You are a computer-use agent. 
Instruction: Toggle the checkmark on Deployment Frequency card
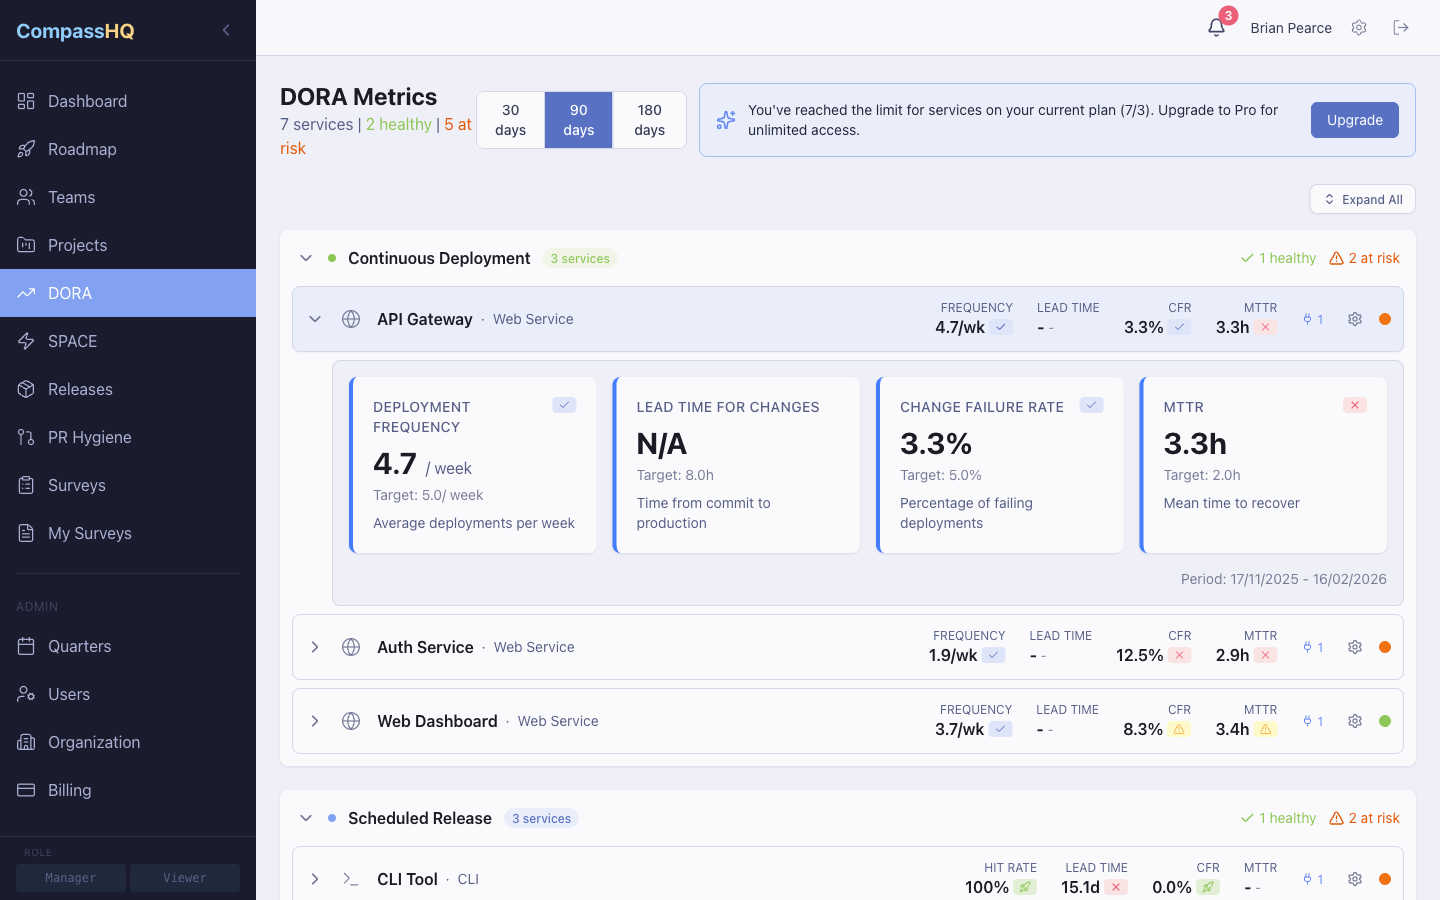(564, 404)
